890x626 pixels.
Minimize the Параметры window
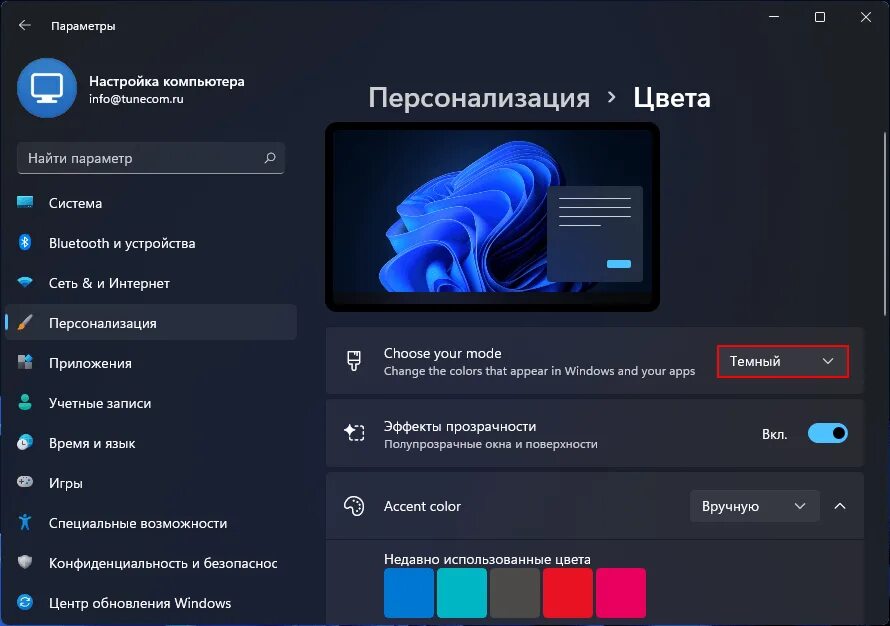click(774, 17)
